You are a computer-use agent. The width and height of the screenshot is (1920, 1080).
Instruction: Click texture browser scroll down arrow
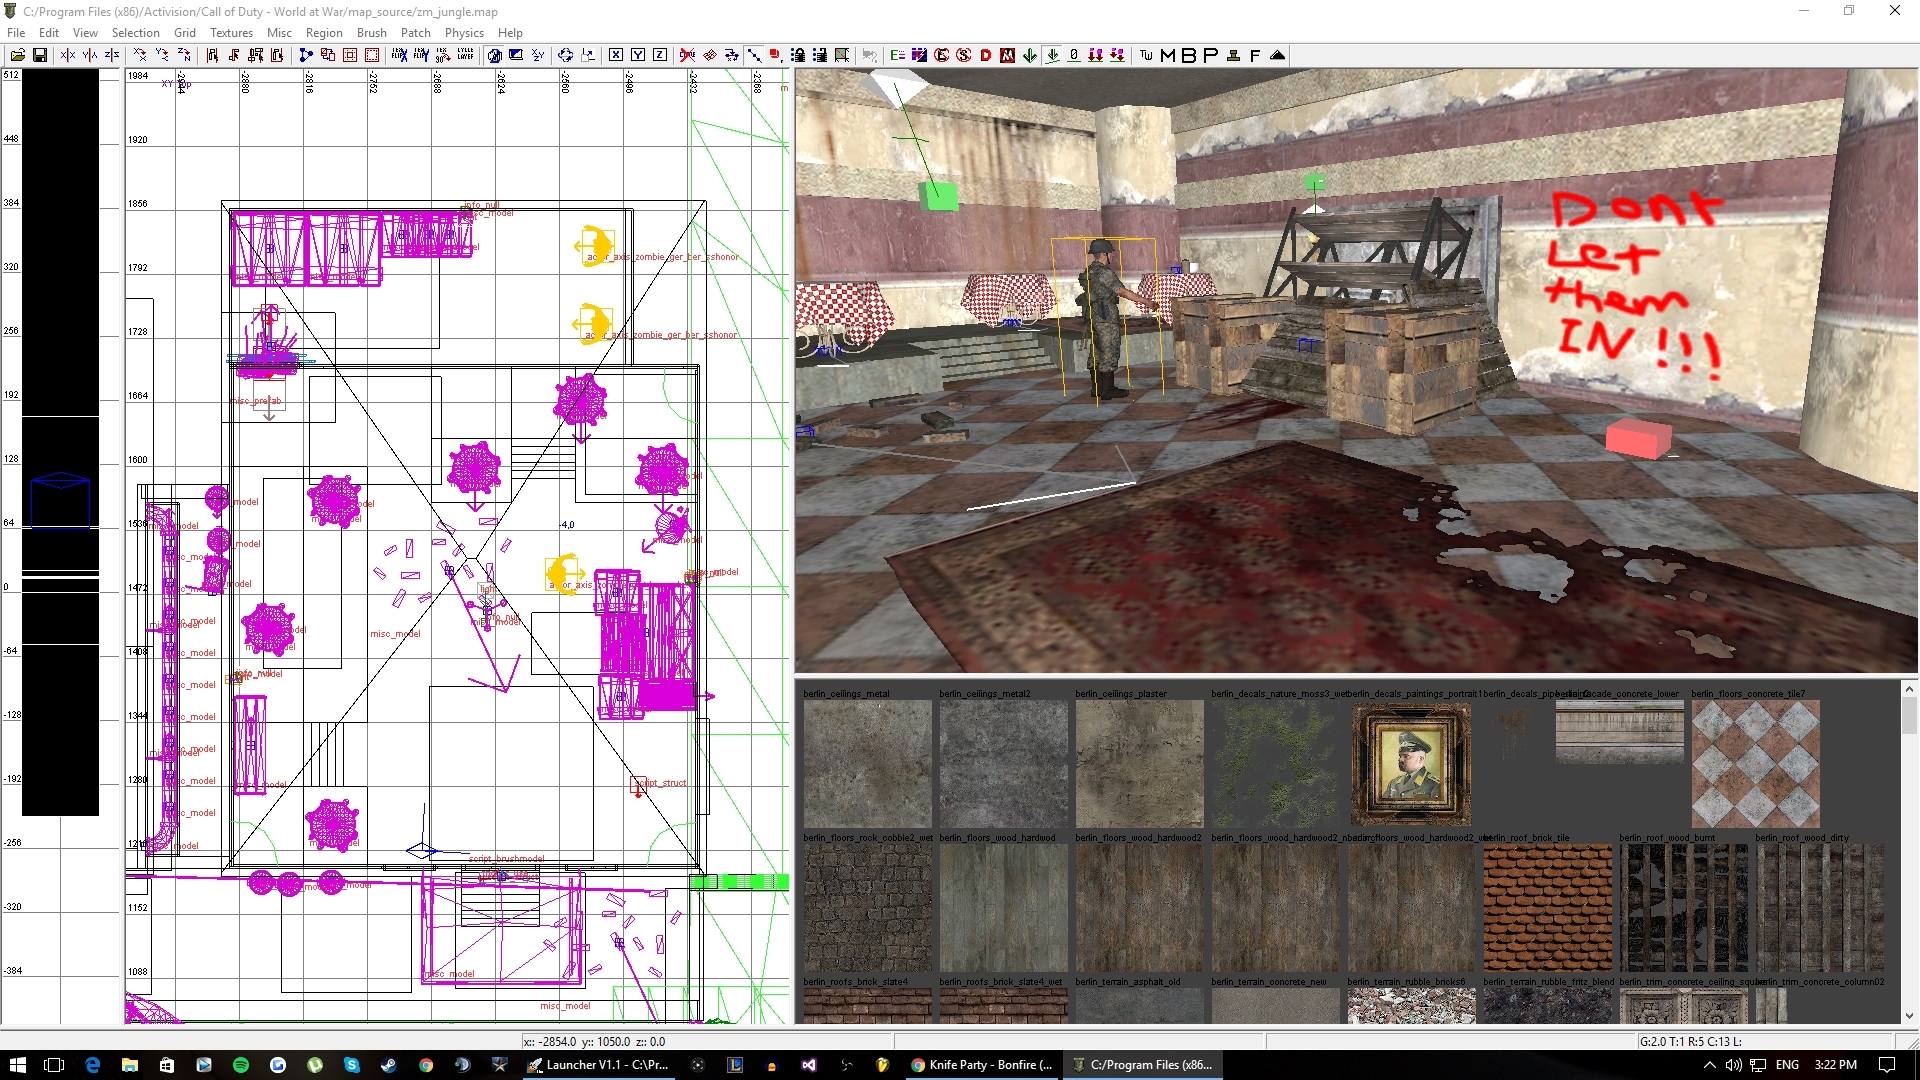point(1909,1016)
